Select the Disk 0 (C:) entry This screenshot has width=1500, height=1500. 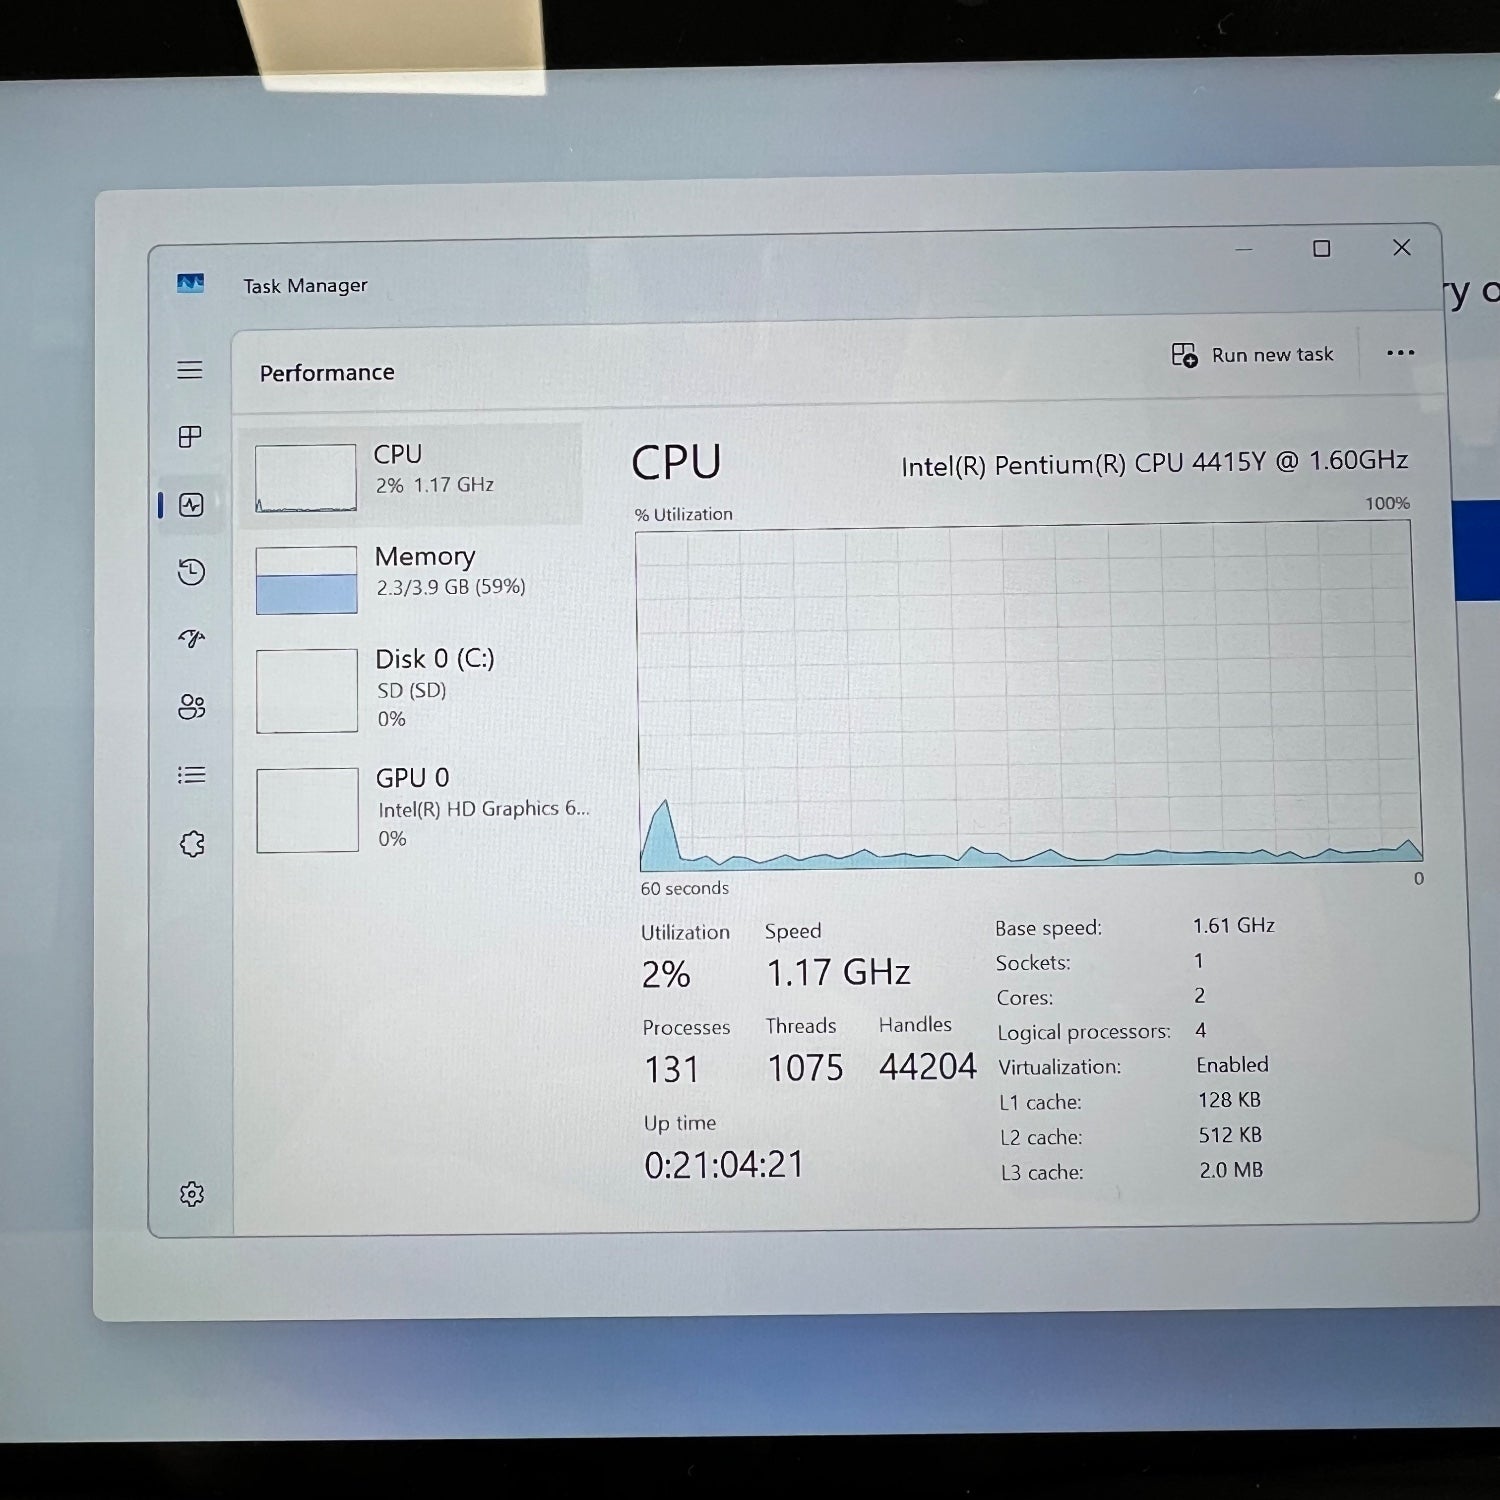tap(413, 690)
